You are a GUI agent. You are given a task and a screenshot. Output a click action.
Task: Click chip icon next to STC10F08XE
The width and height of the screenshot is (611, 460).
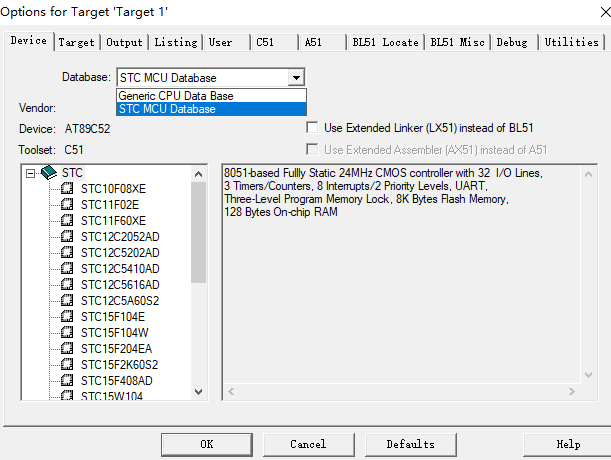(x=67, y=188)
